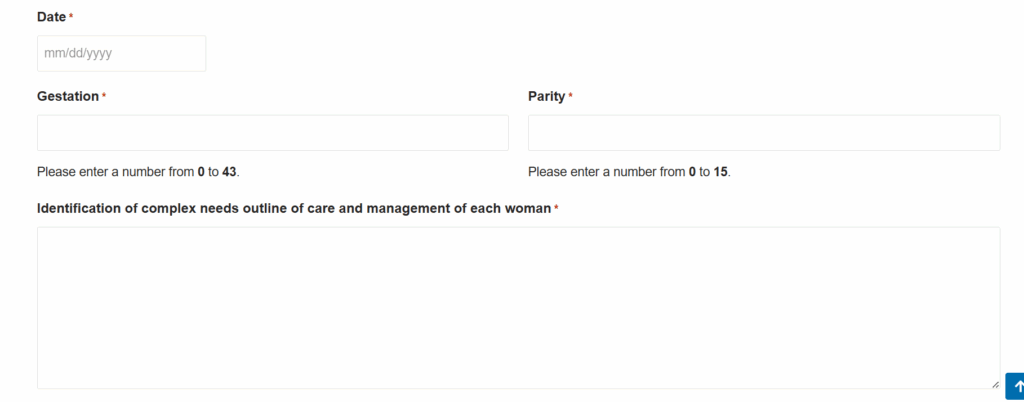Click the Date field label
The height and width of the screenshot is (402, 1024).
51,17
